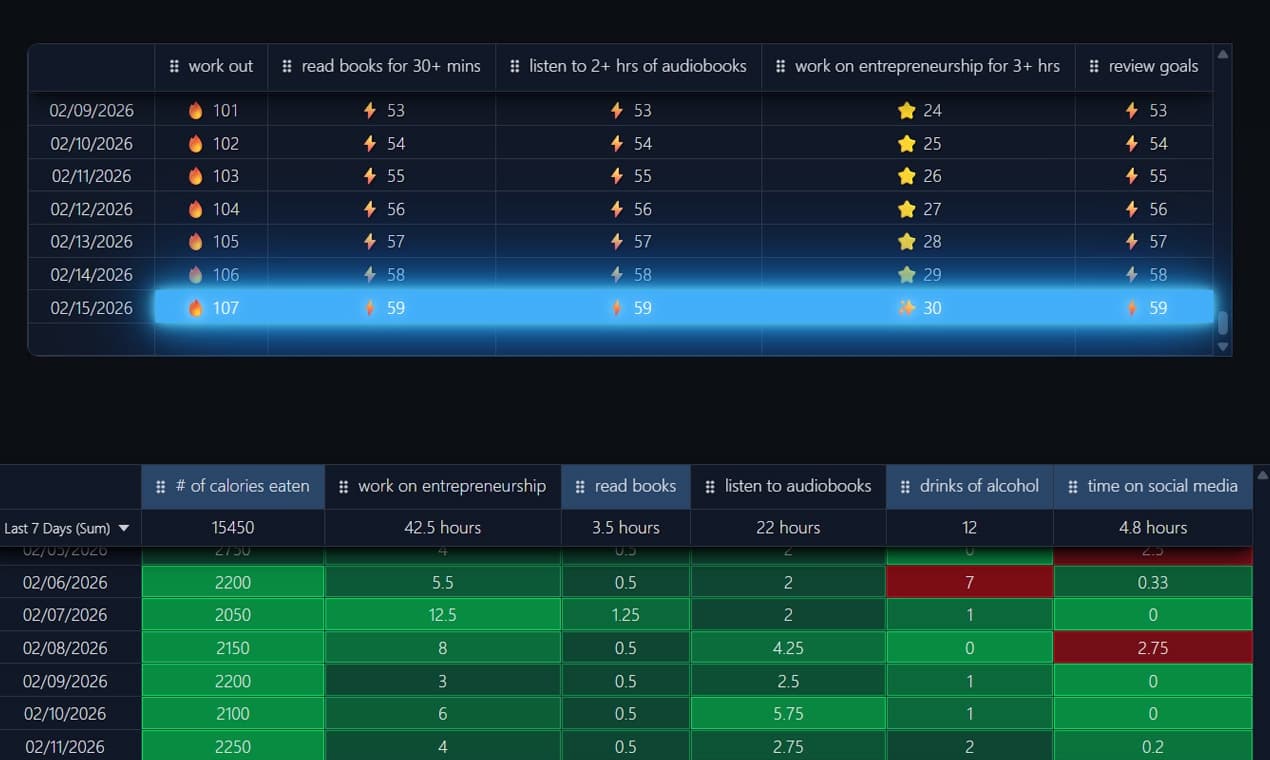Select the 12.5 entrepreneurship hours cell
The height and width of the screenshot is (760, 1270).
[442, 615]
